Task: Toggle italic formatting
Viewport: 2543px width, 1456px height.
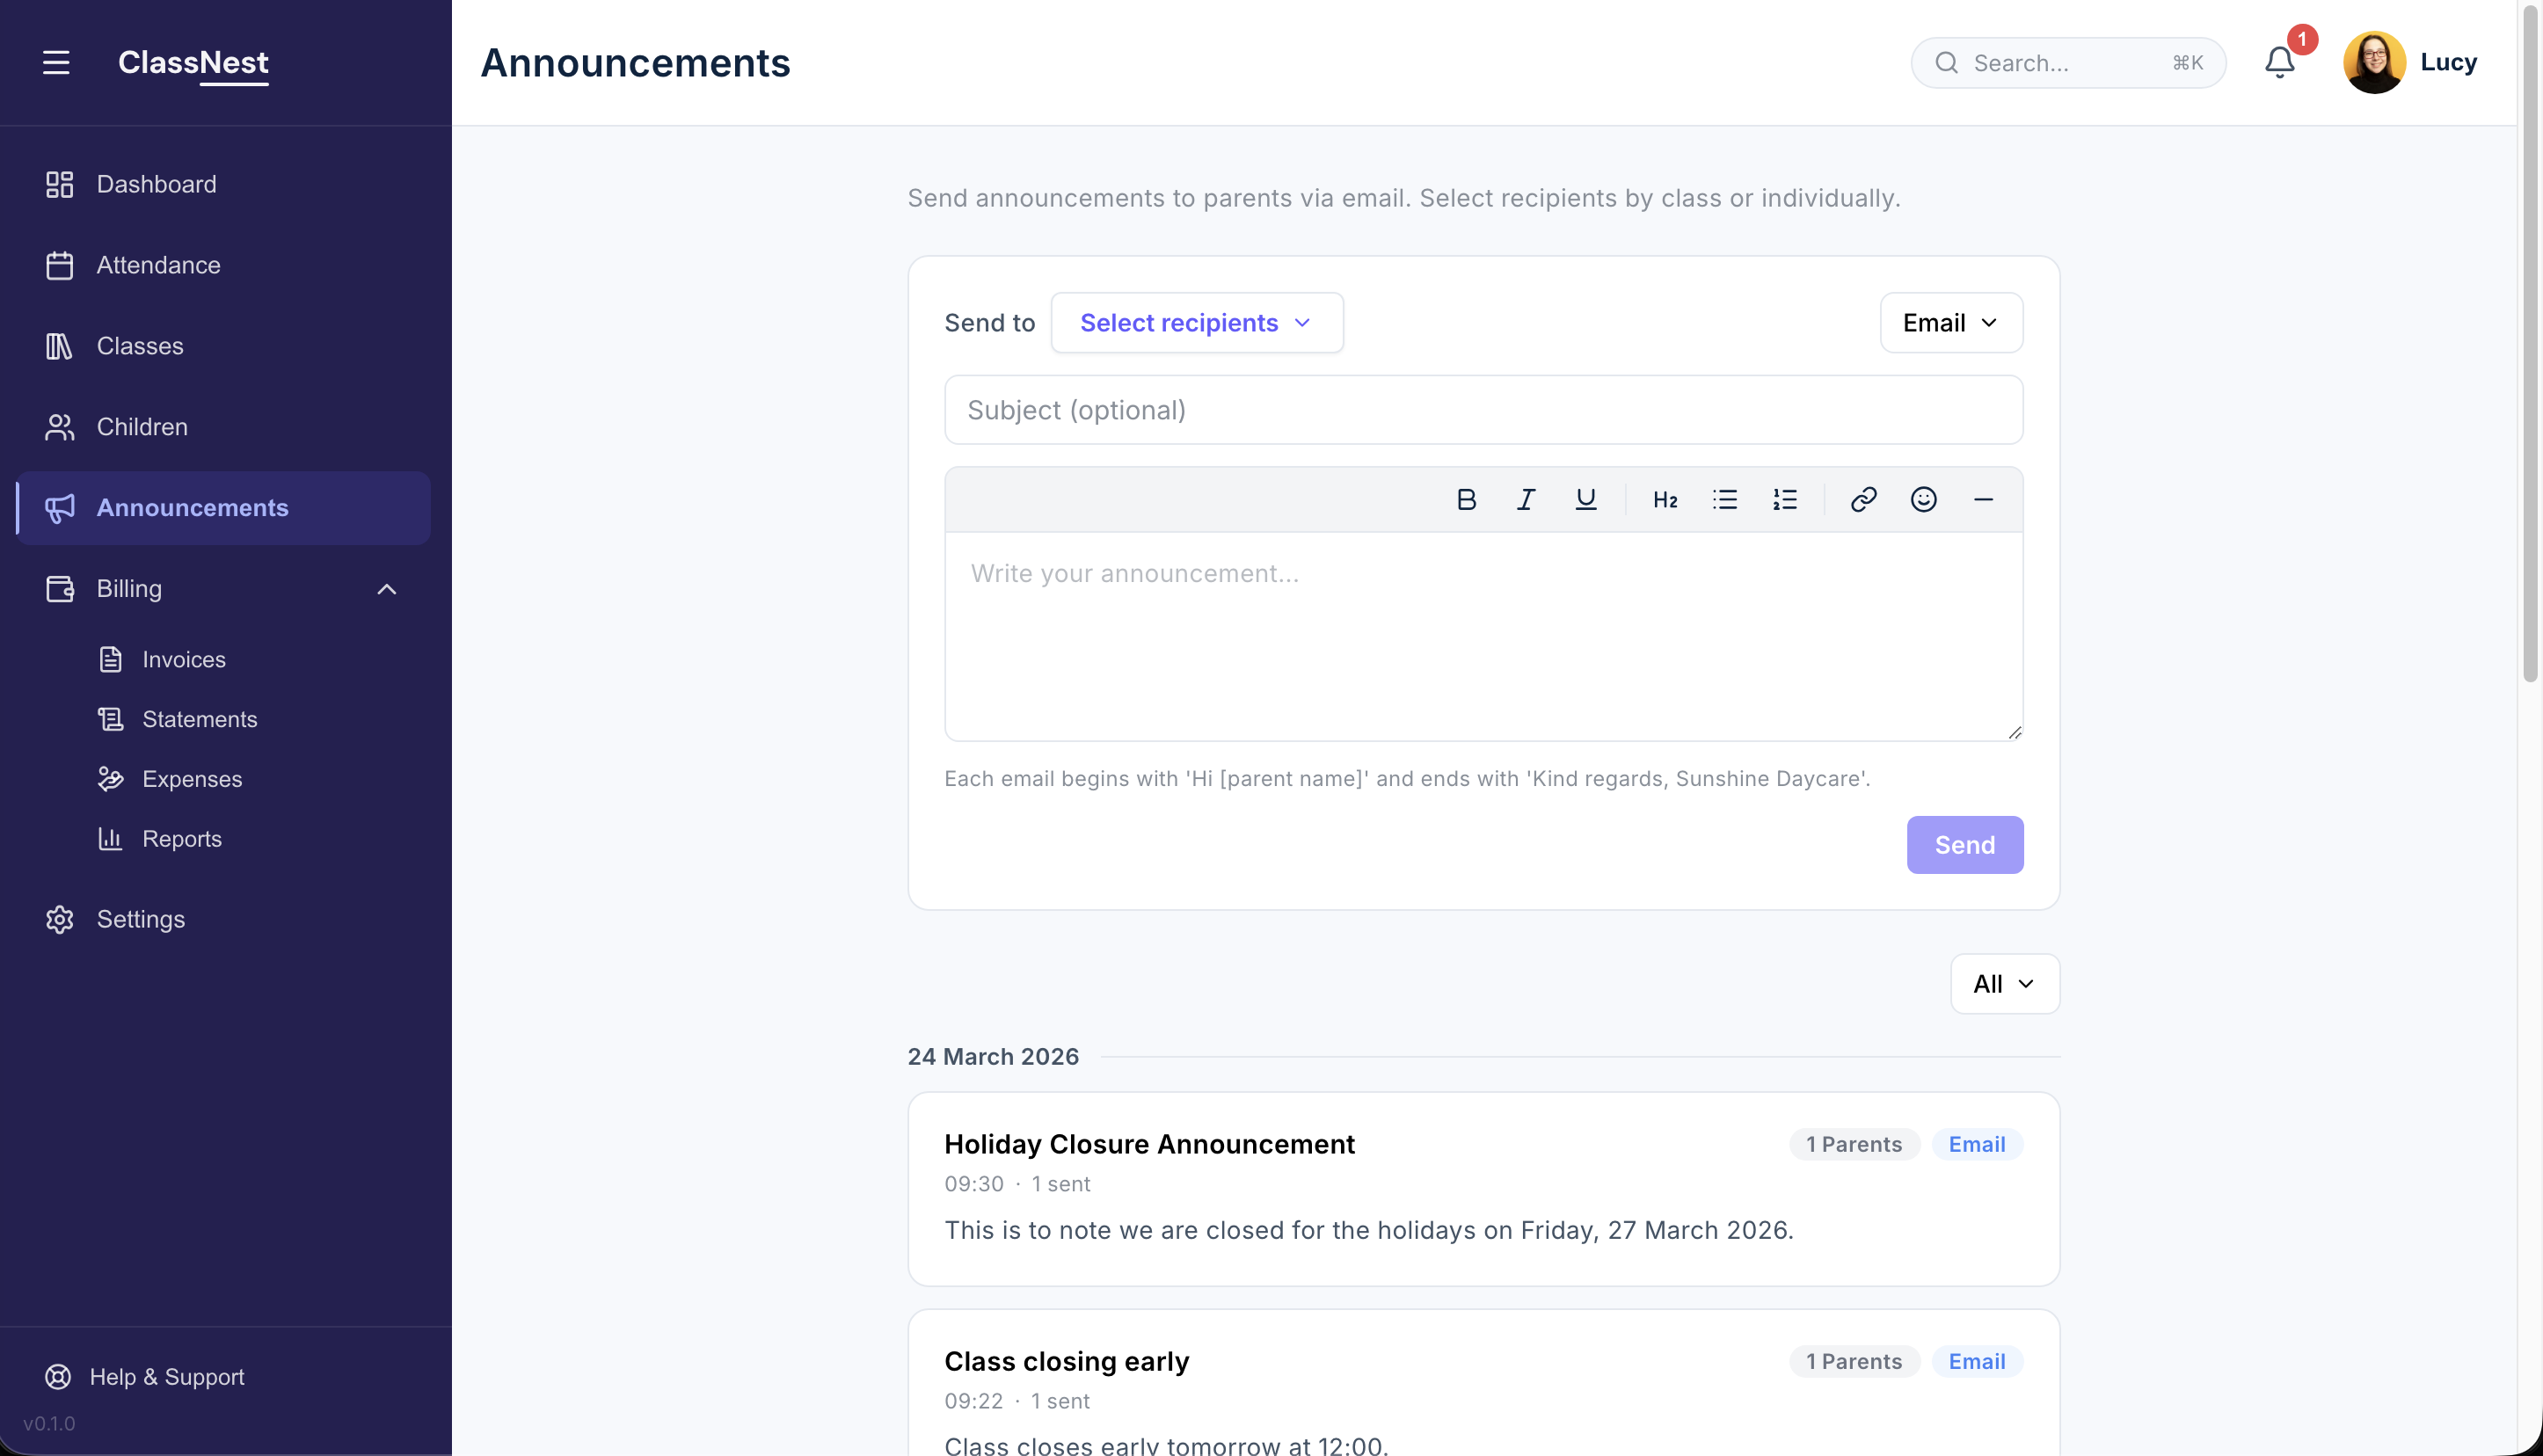Action: click(x=1526, y=500)
